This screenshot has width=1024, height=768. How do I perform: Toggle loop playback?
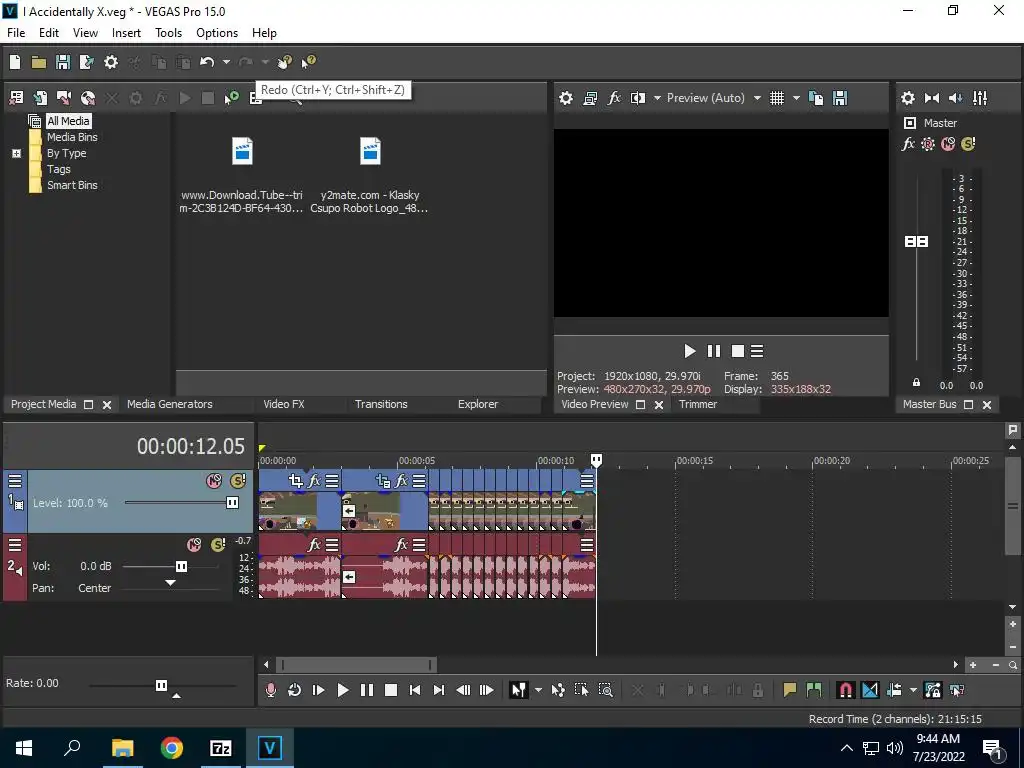pyautogui.click(x=295, y=690)
